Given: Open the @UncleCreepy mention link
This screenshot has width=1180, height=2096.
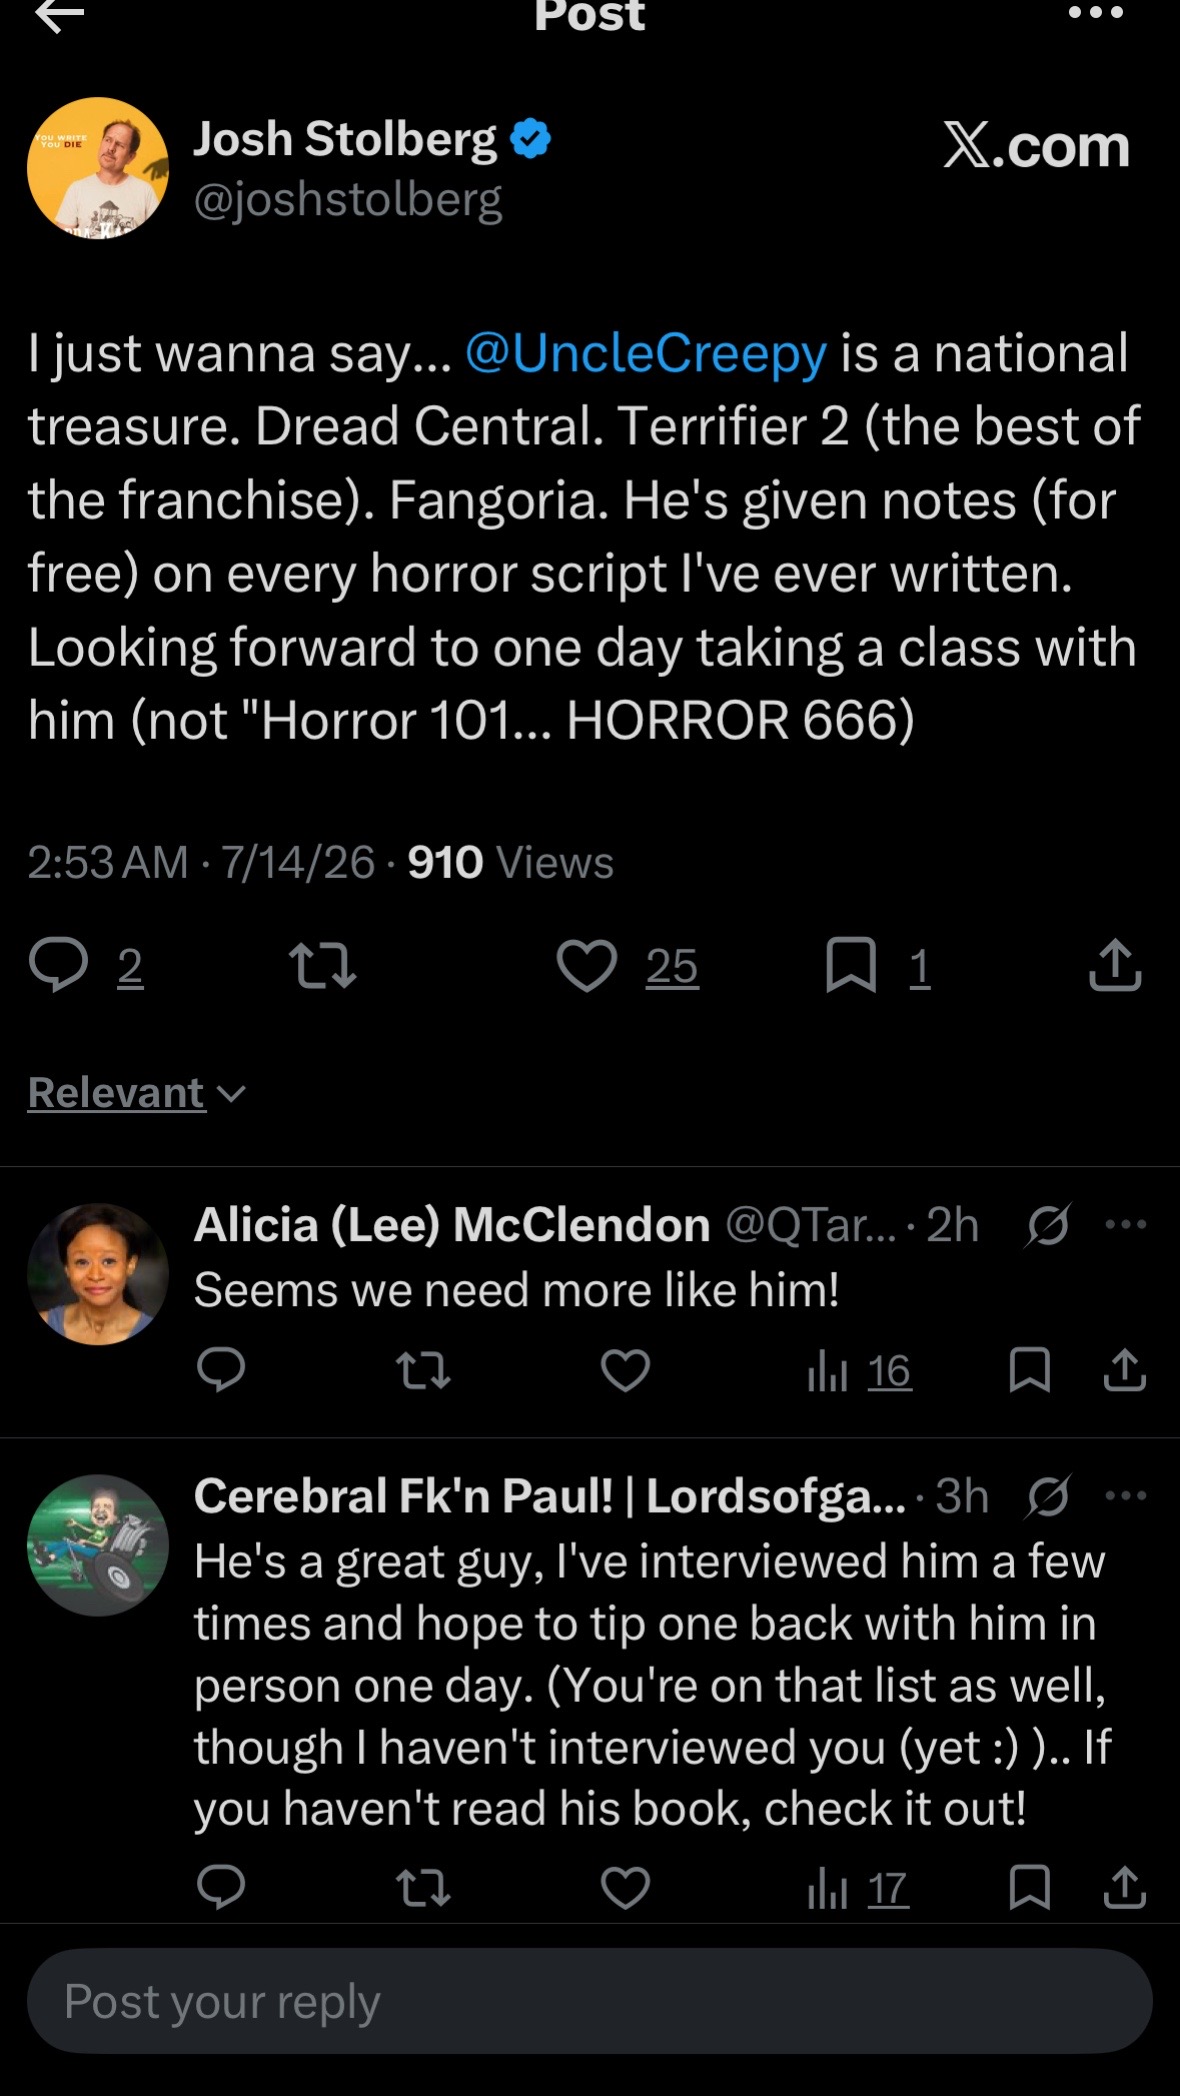Looking at the screenshot, I should (x=646, y=353).
